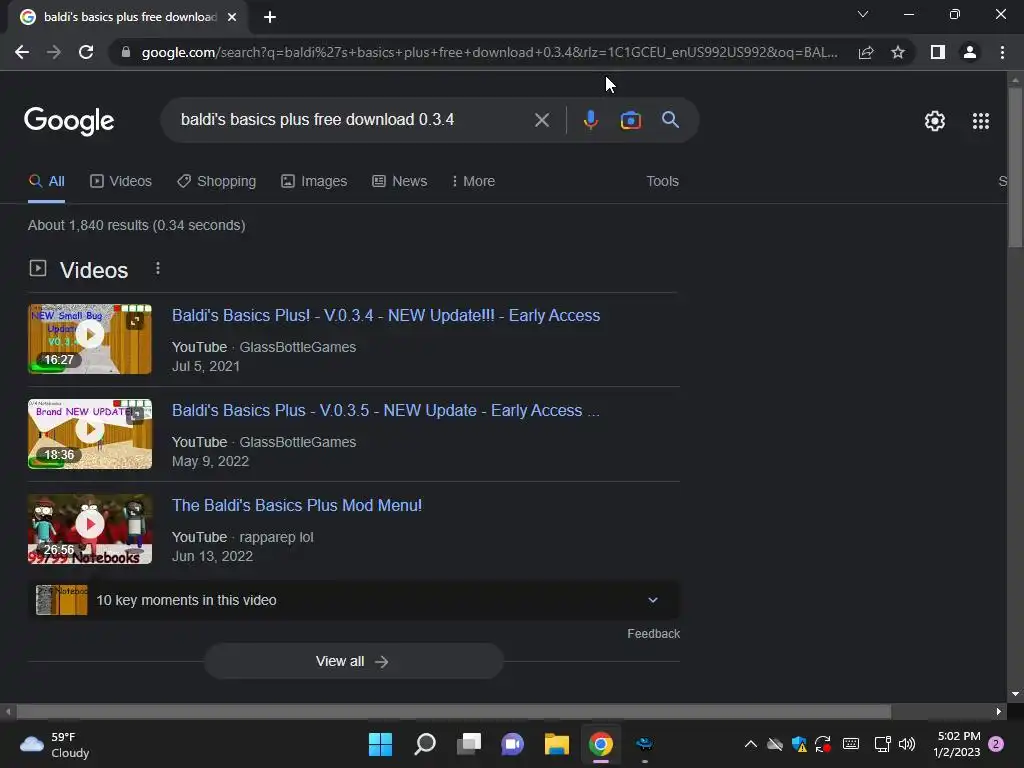Search by image with camera icon
This screenshot has height=768, width=1024.
pos(630,120)
